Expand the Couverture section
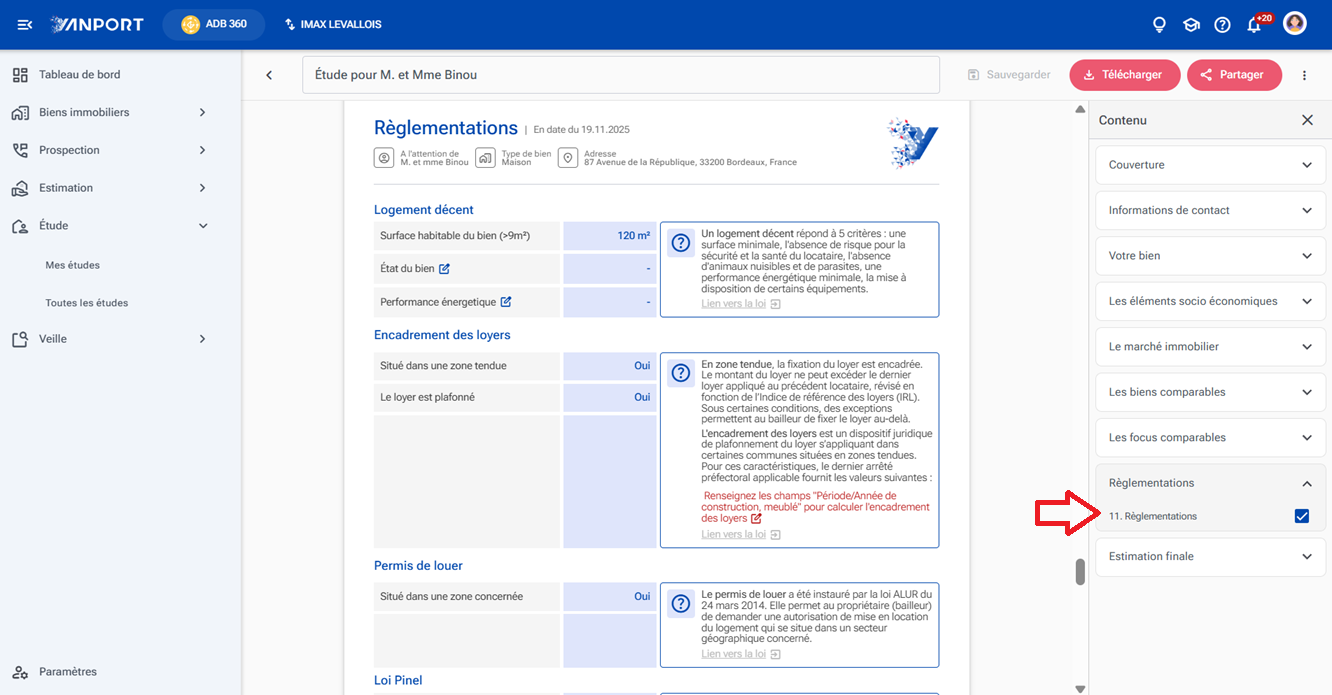The width and height of the screenshot is (1332, 695). pyautogui.click(x=1210, y=165)
